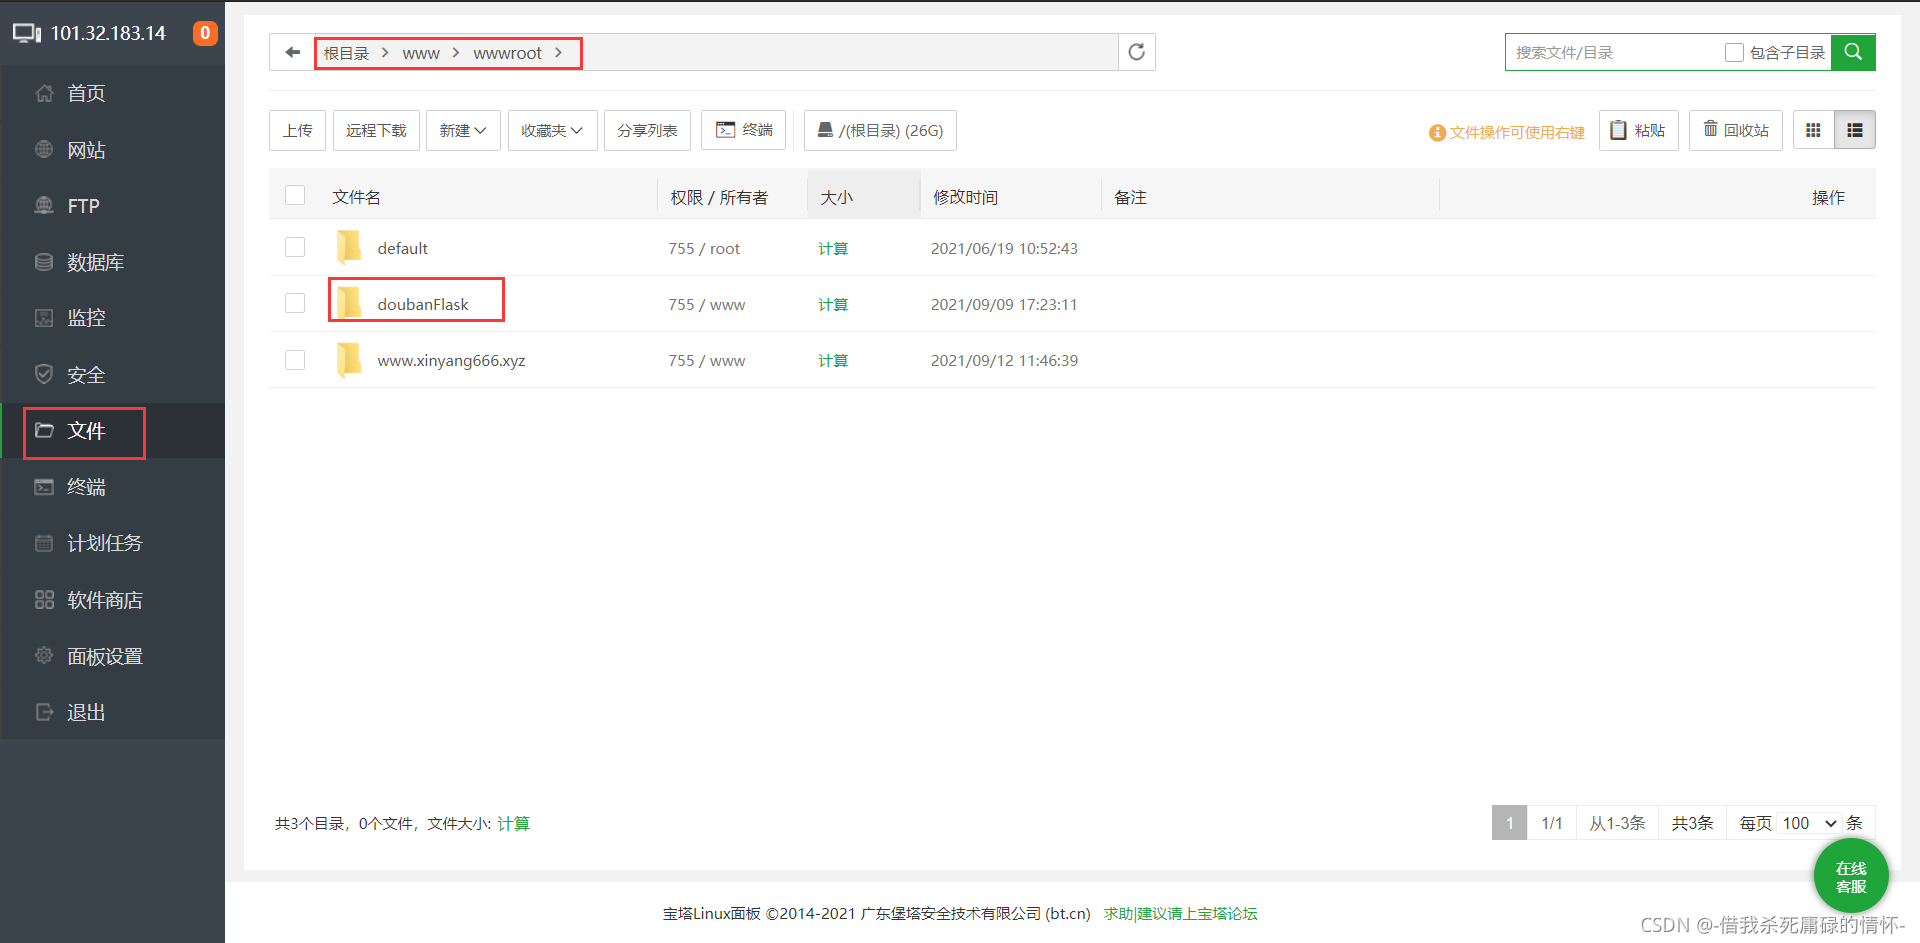Screen dimensions: 1920x943
Task: Open the 终端 terminal toolbar button
Action: (743, 130)
